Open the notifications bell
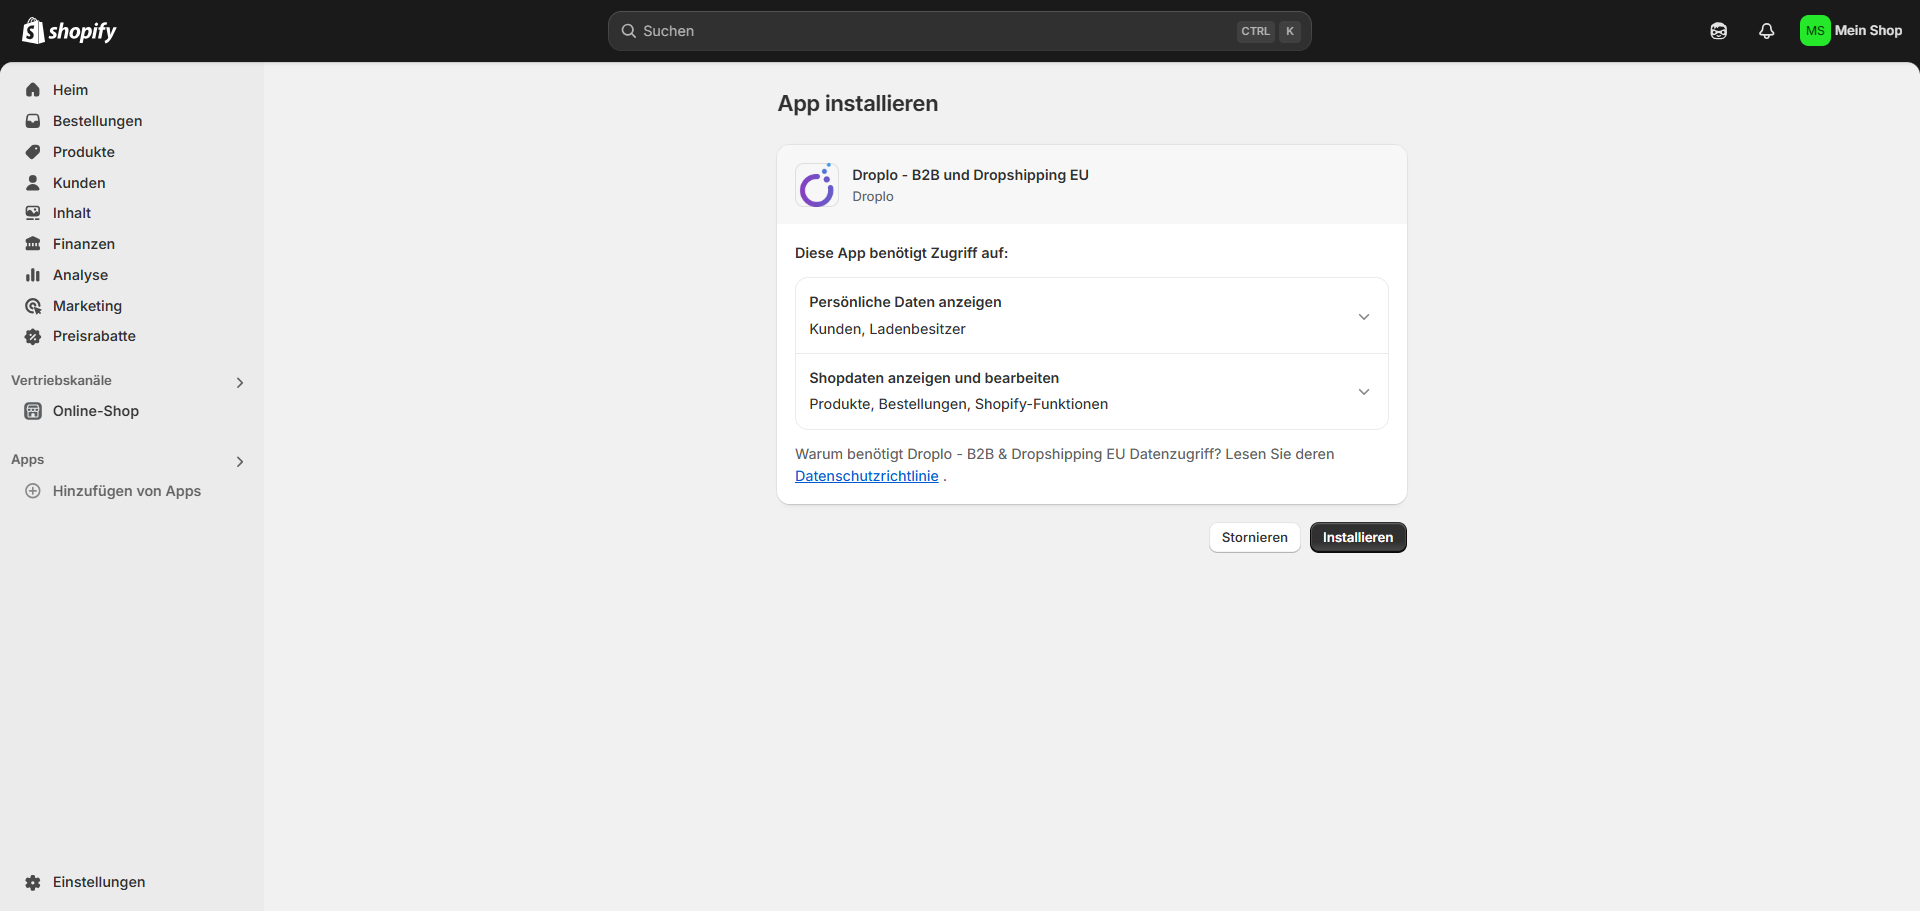 1767,31
